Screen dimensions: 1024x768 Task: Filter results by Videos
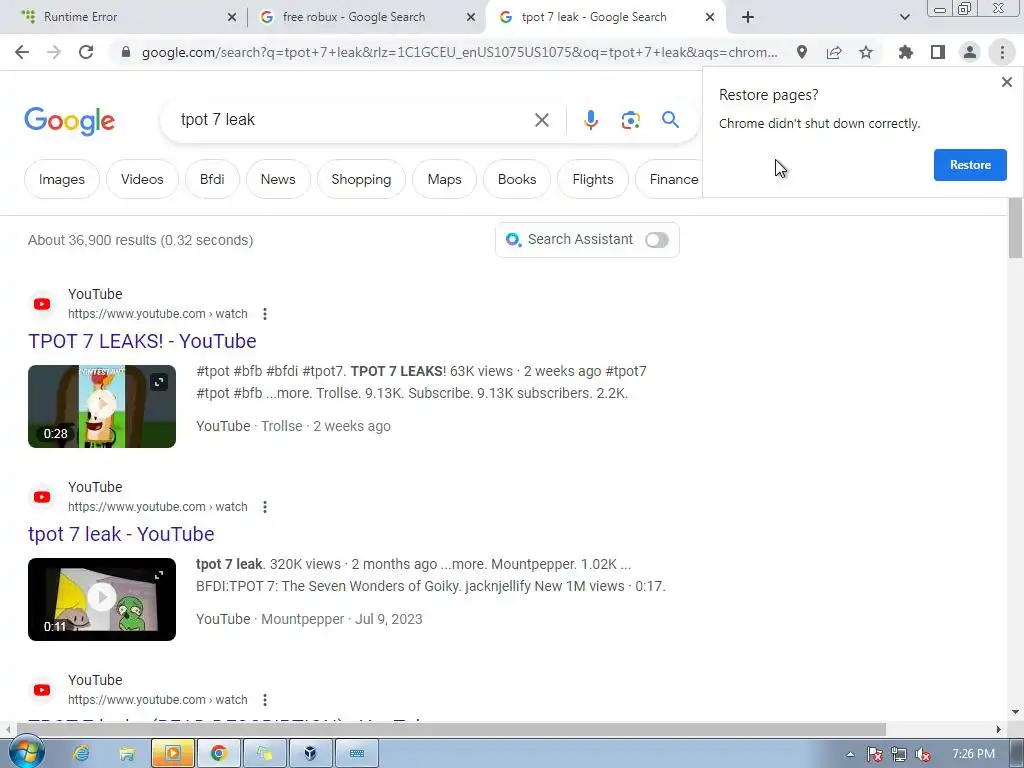click(142, 179)
